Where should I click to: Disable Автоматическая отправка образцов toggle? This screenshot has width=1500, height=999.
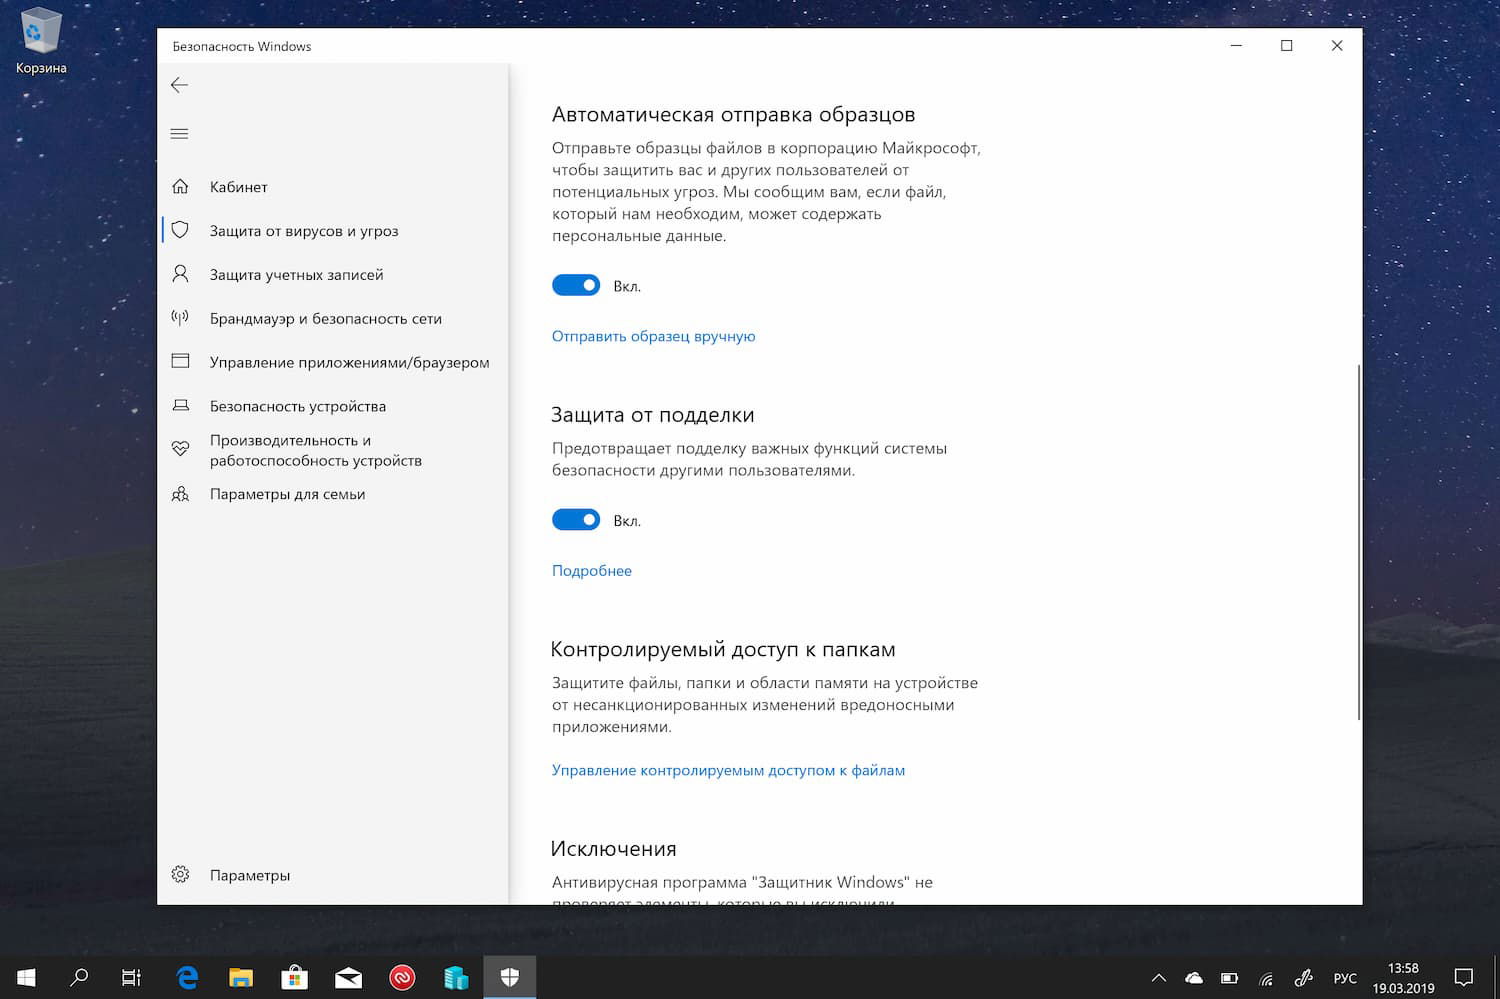tap(575, 285)
